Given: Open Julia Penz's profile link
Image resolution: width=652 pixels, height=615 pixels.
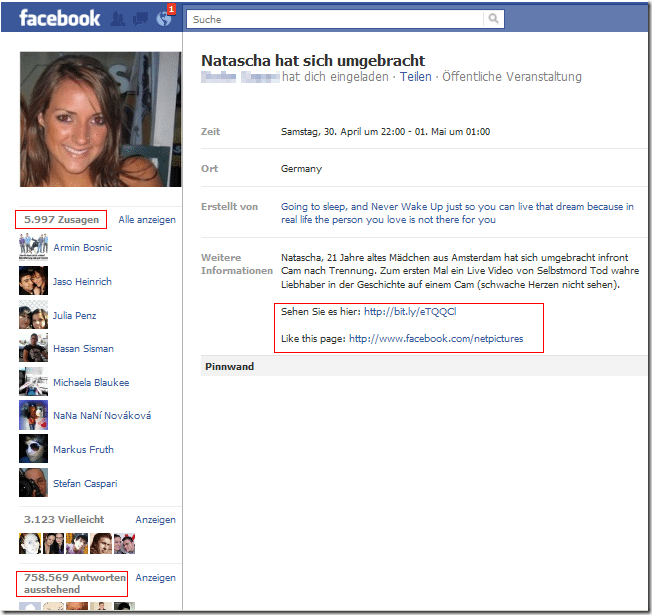Looking at the screenshot, I should point(74,316).
